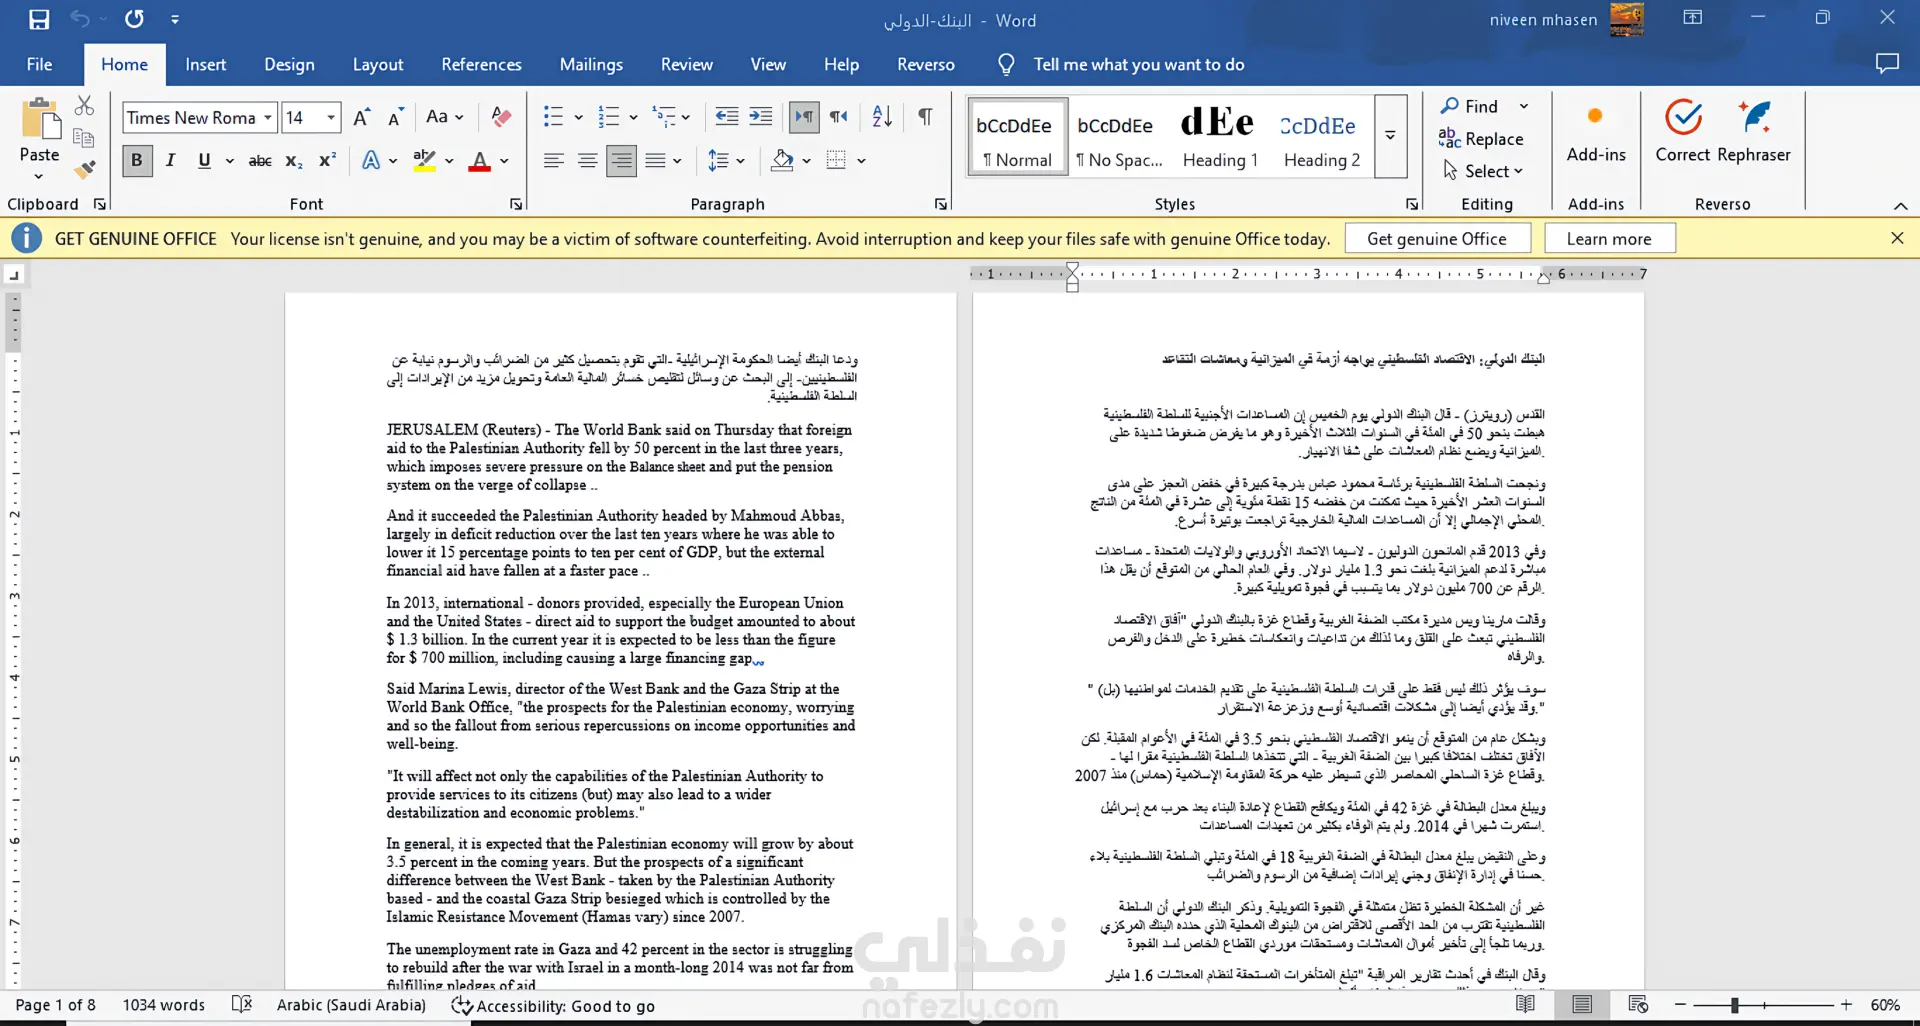This screenshot has width=1920, height=1026.
Task: Click the Copy icon in Clipboard
Action: pyautogui.click(x=85, y=138)
